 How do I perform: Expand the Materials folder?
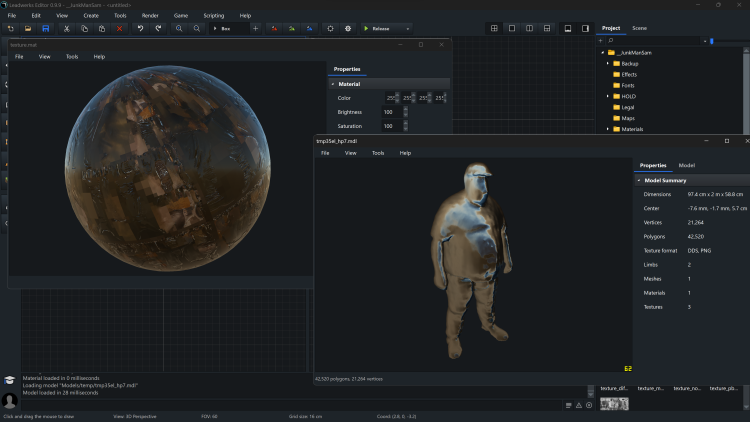tap(608, 129)
